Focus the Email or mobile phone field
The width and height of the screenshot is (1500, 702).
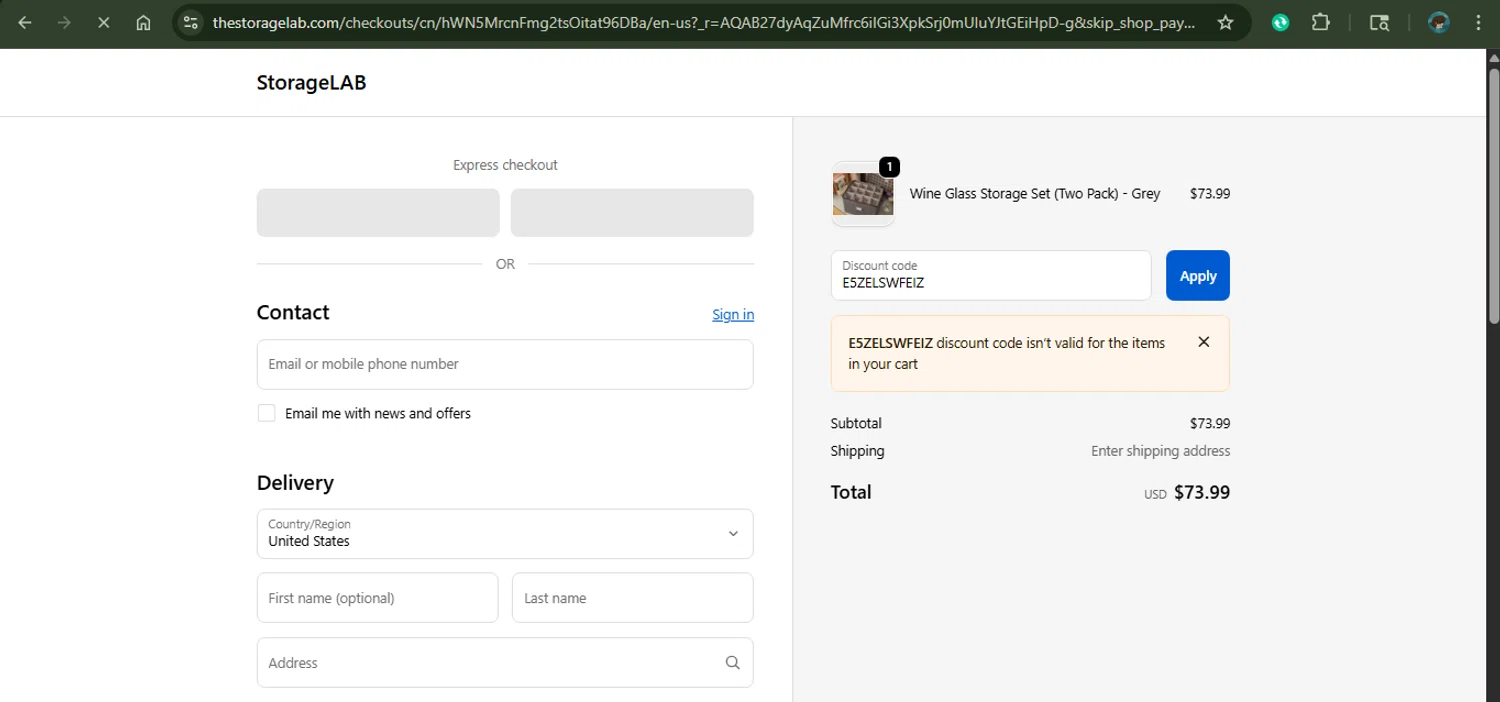505,364
